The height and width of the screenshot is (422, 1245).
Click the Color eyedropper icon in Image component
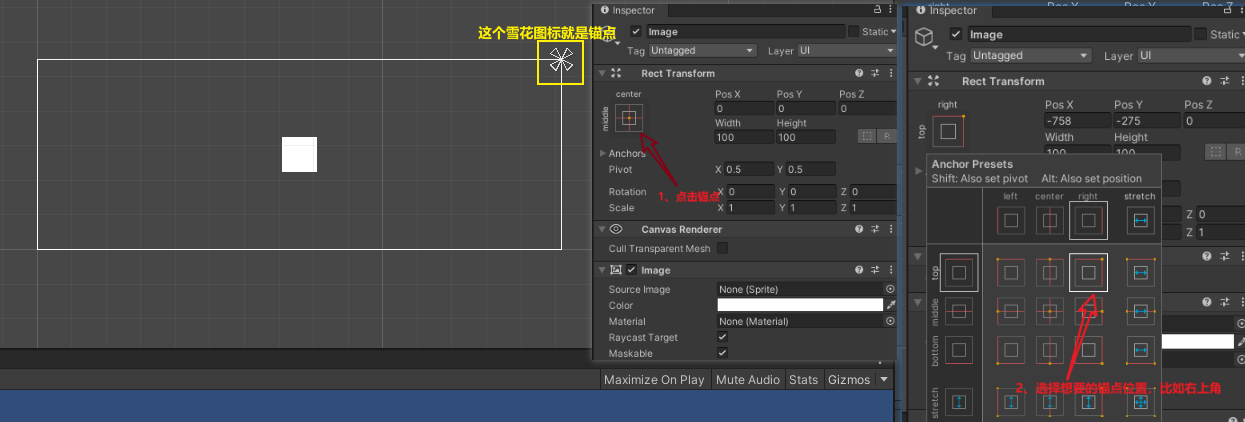click(x=890, y=305)
